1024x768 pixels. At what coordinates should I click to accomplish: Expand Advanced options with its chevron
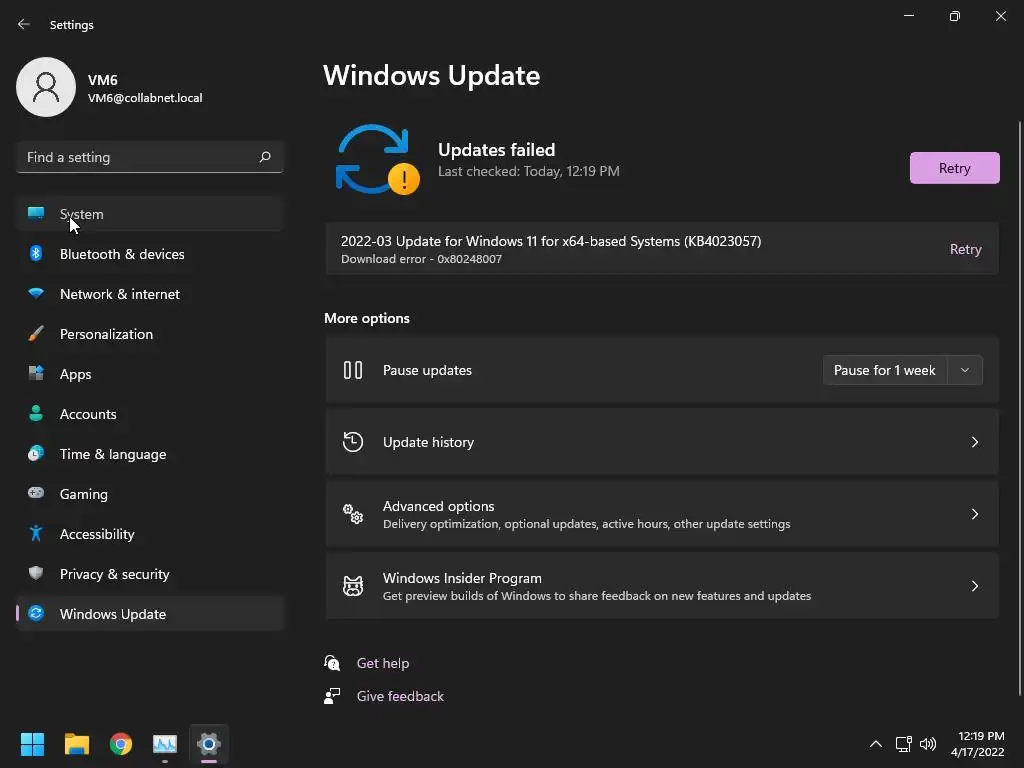coord(974,514)
